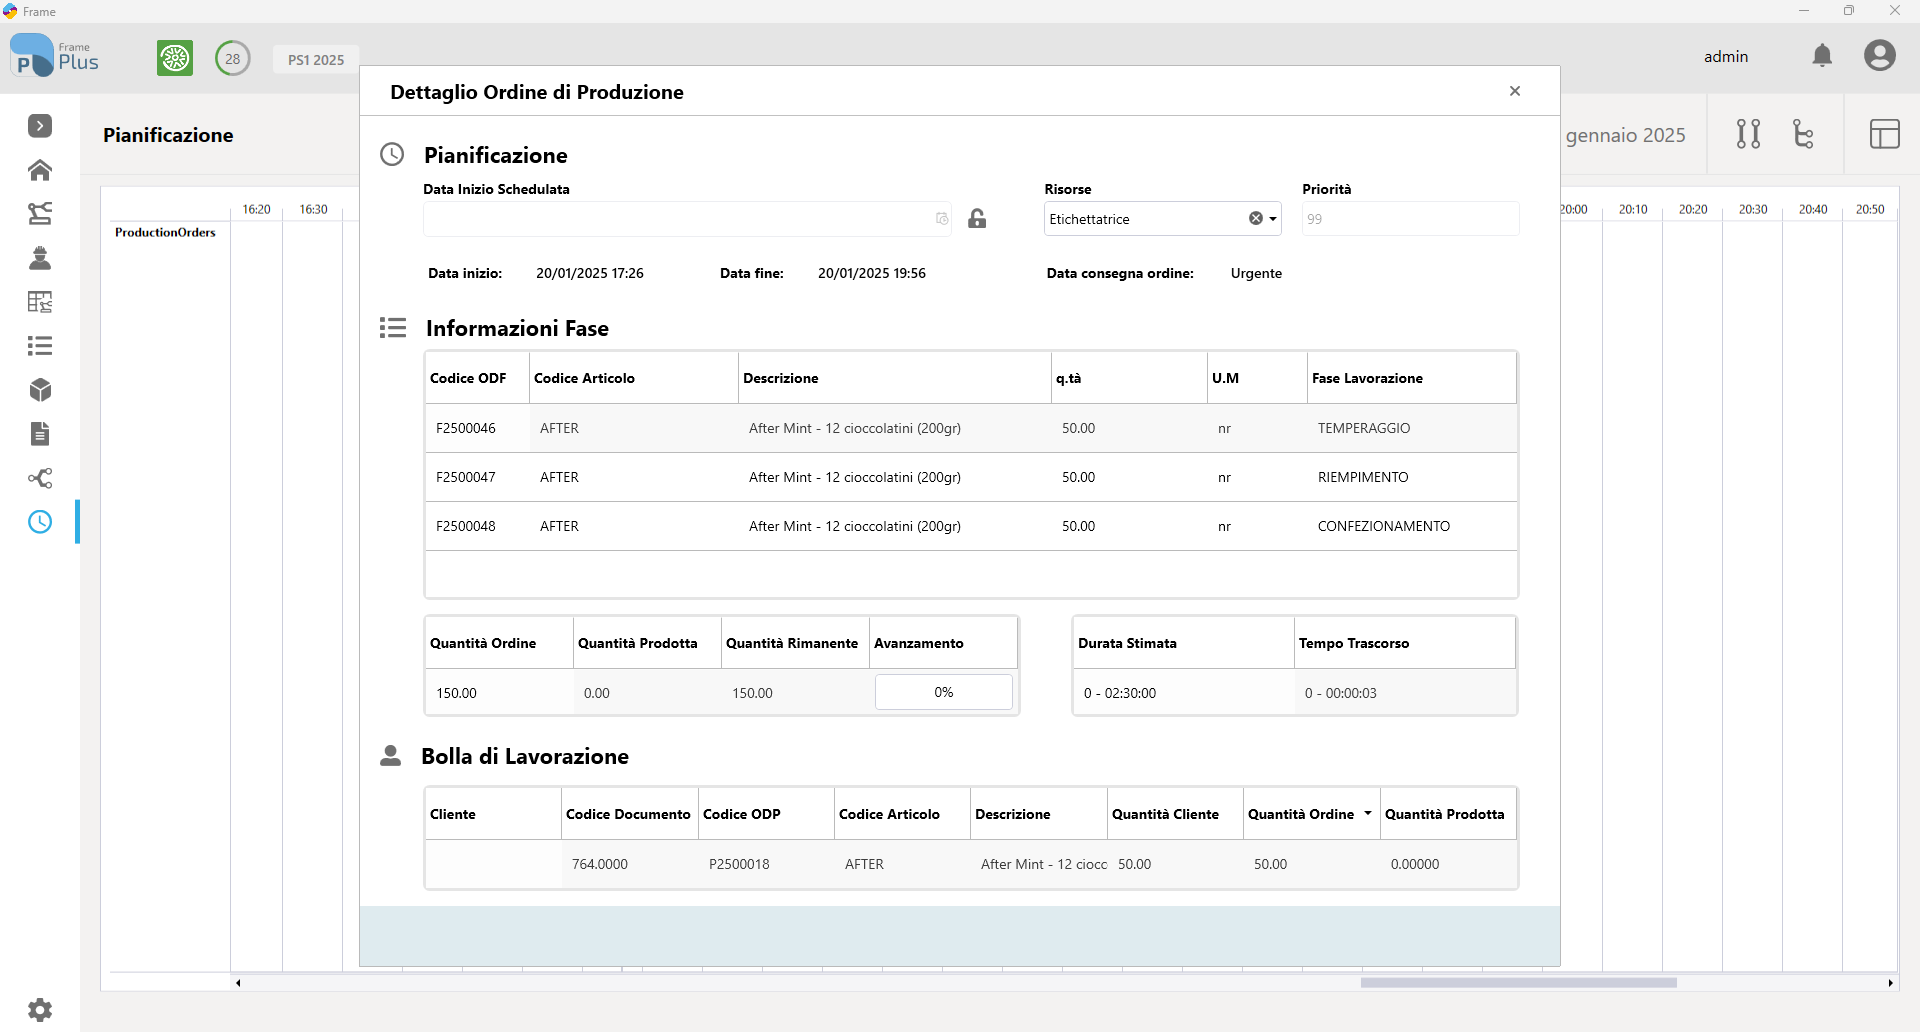
Task: Click the horizontal timeline scrollbar thumb
Action: [1518, 983]
